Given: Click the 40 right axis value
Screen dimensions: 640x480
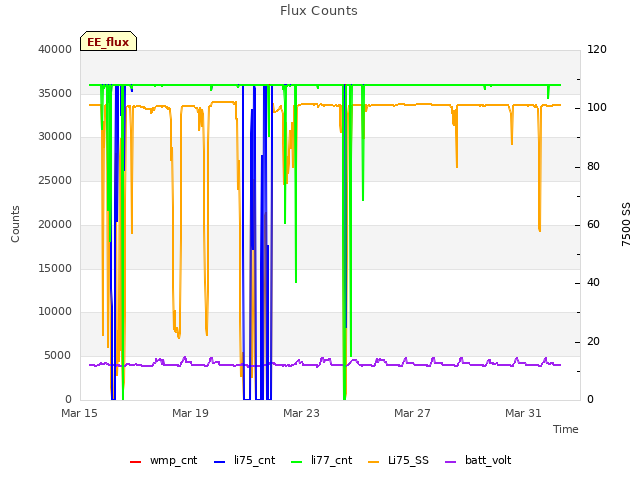Looking at the screenshot, I should point(593,282).
